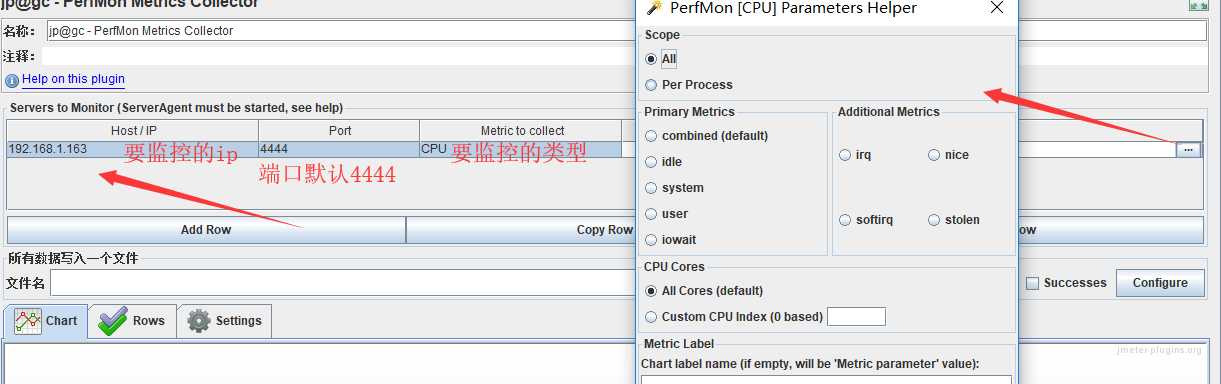Switch to the Settings tab
This screenshot has width=1221, height=384.
tap(224, 321)
